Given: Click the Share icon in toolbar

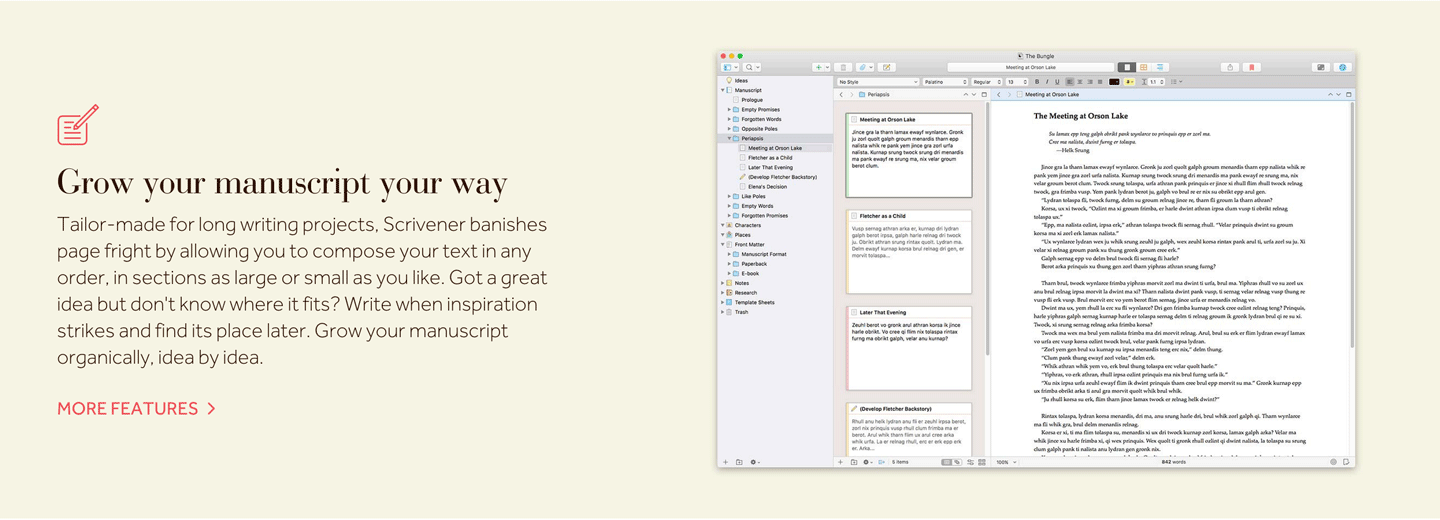Looking at the screenshot, I should pyautogui.click(x=1230, y=68).
